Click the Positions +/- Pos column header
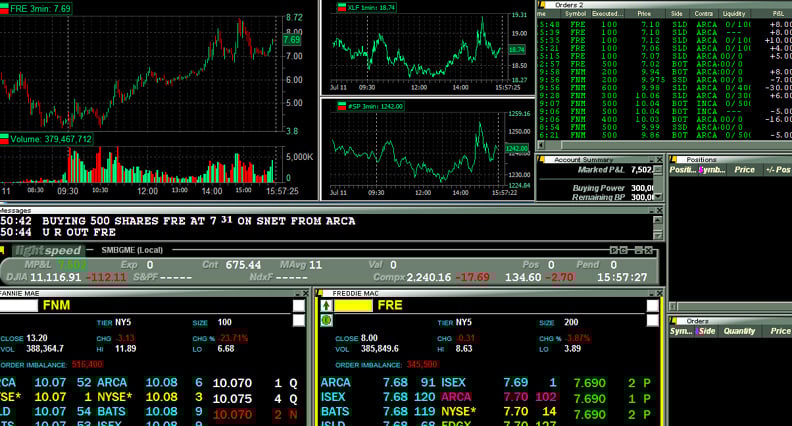Screen dimensions: 792x426 (x=777, y=170)
